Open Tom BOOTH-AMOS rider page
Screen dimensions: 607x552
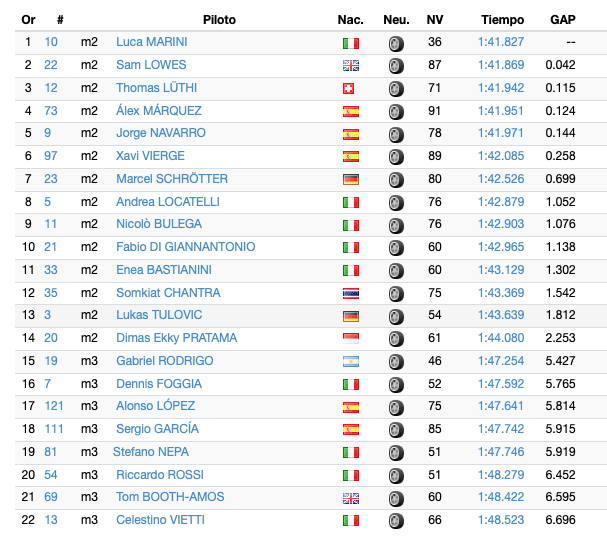[x=170, y=497]
